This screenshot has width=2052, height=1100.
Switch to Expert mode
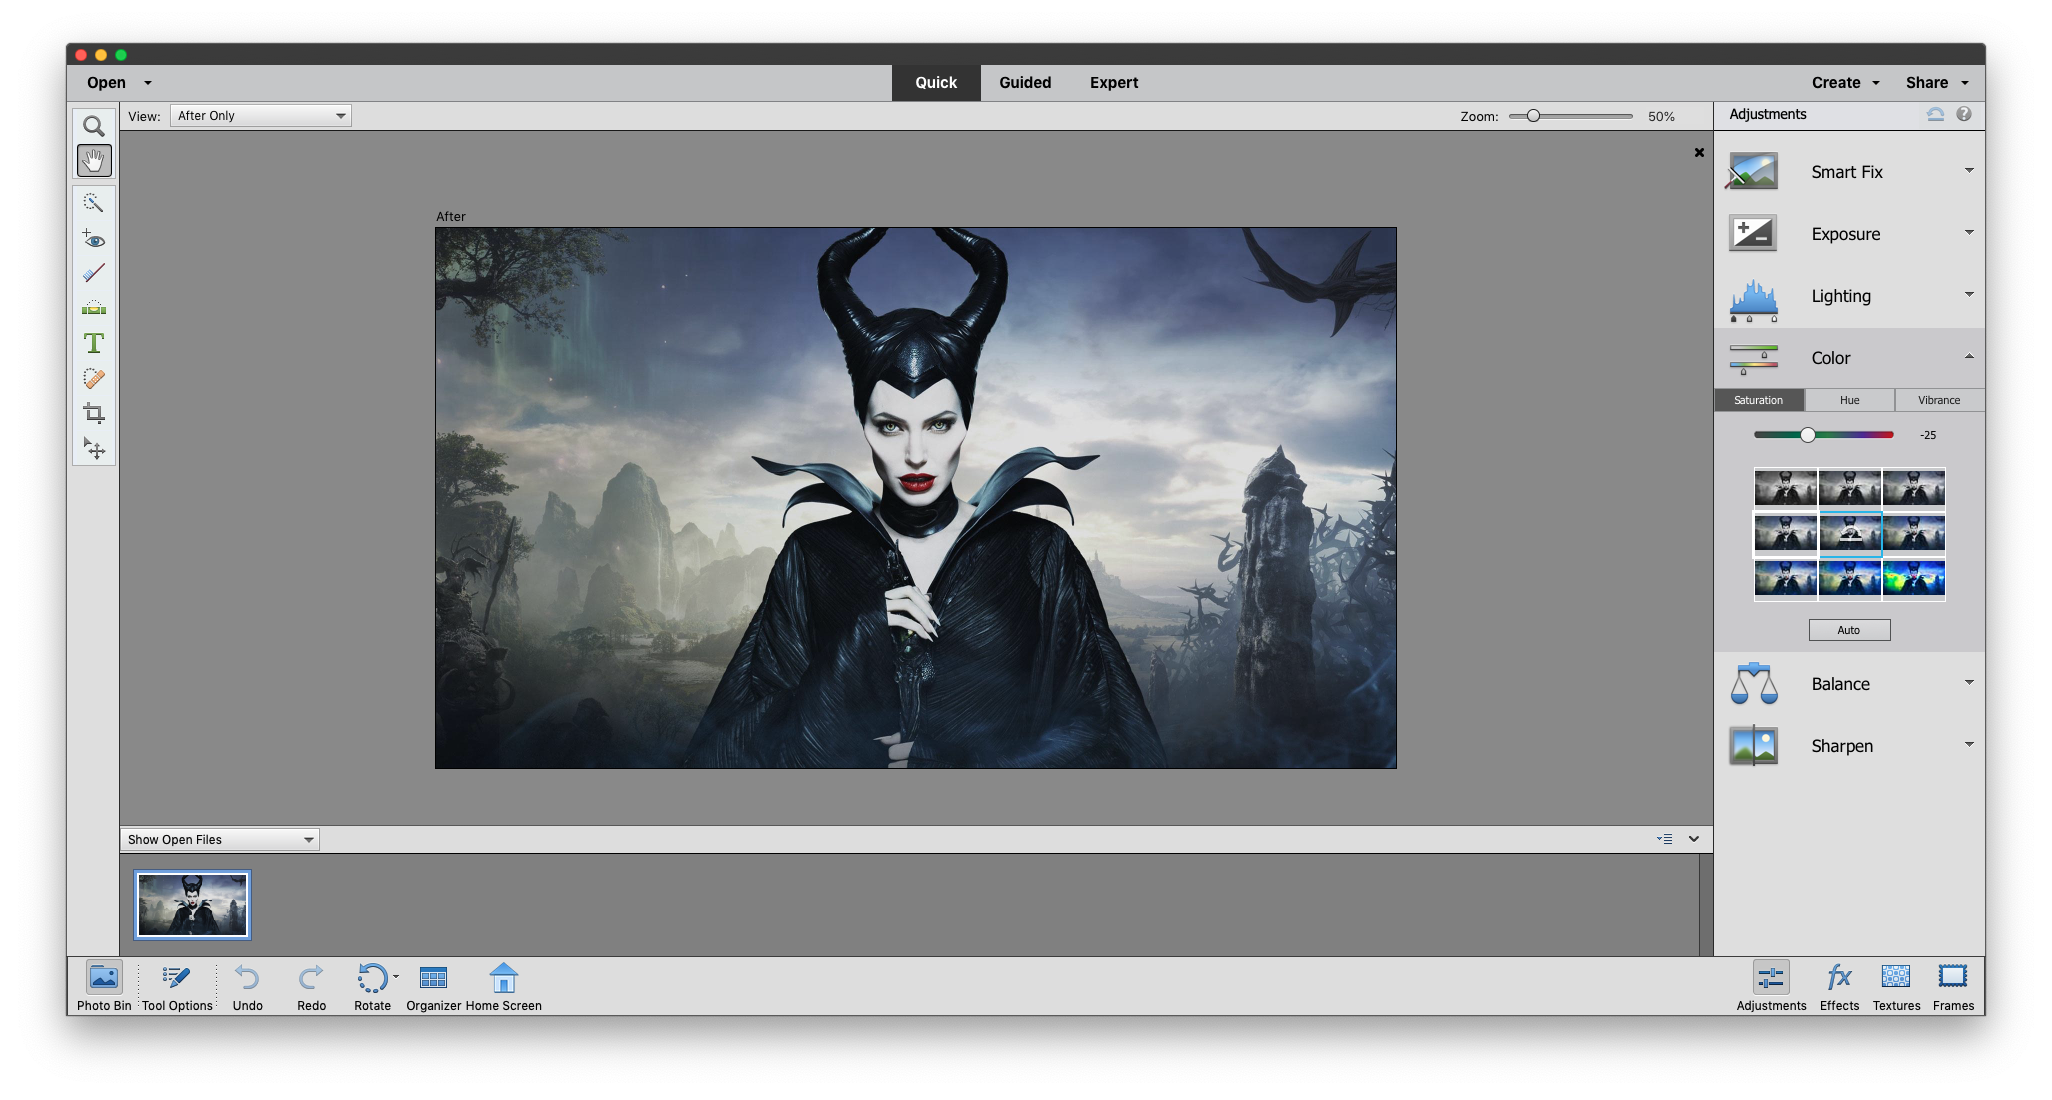(1113, 82)
